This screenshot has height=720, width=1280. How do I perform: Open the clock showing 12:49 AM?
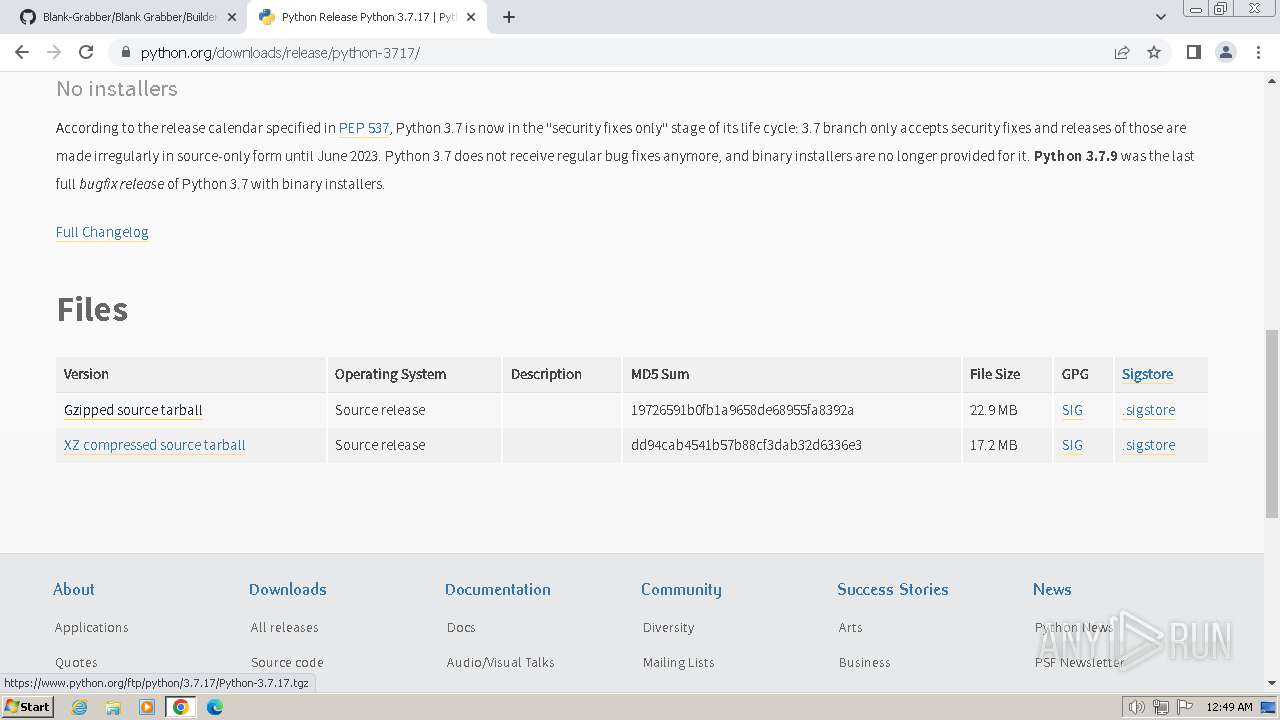[x=1229, y=707]
